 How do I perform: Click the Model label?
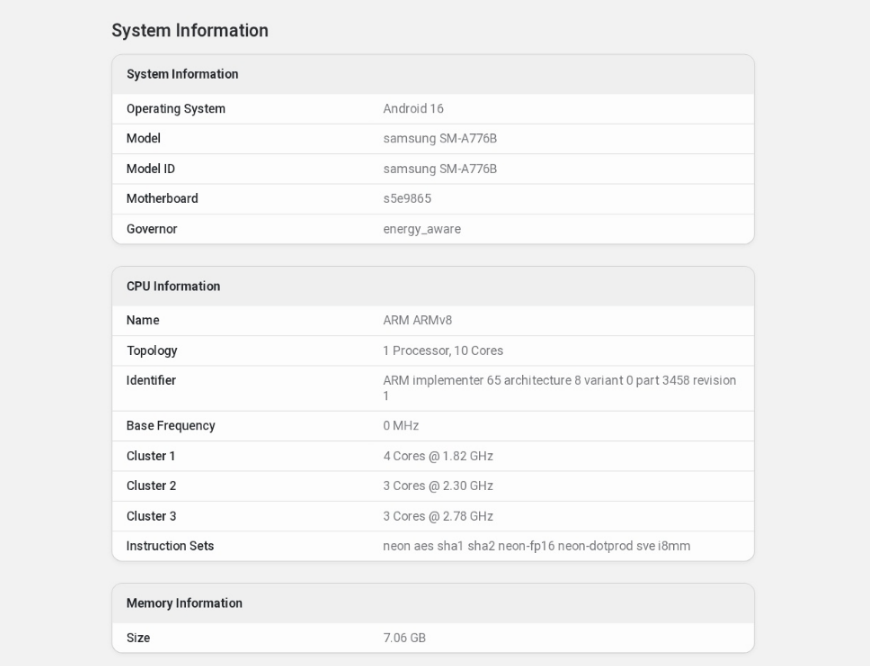tap(142, 139)
